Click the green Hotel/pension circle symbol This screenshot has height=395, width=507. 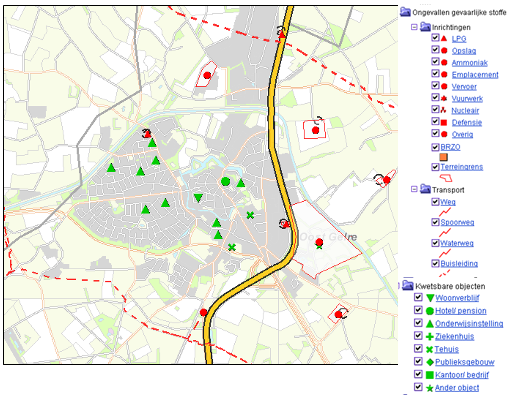click(x=430, y=311)
